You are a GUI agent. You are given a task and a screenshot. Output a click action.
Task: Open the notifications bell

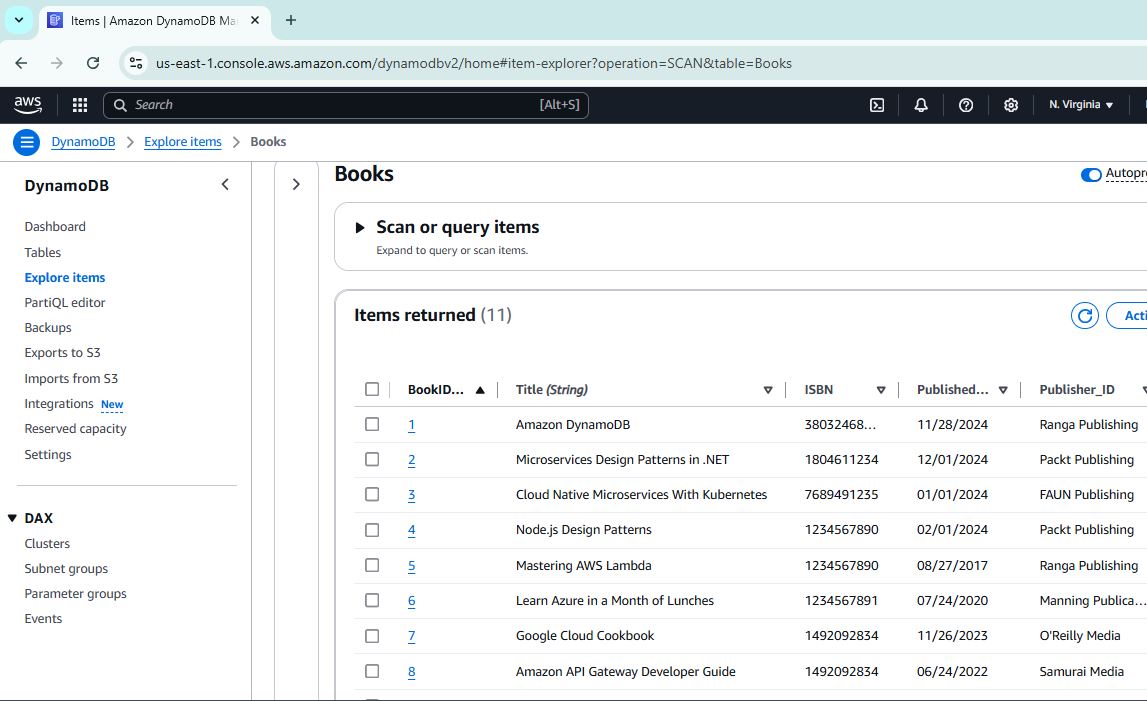point(921,105)
